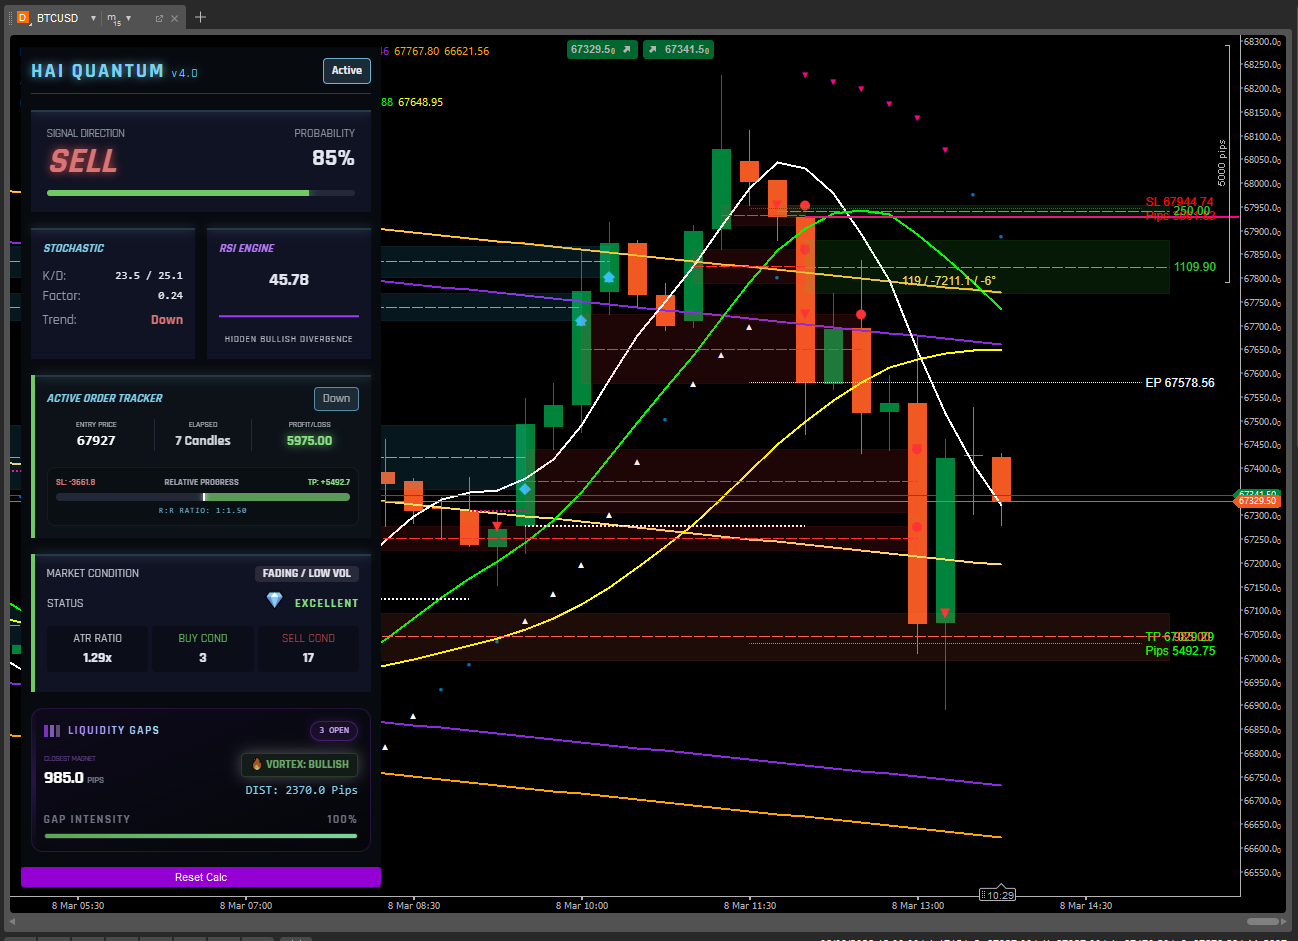Click the scroll-right arrow at chart bottom
This screenshot has height=941, width=1298.
pos(1284,921)
